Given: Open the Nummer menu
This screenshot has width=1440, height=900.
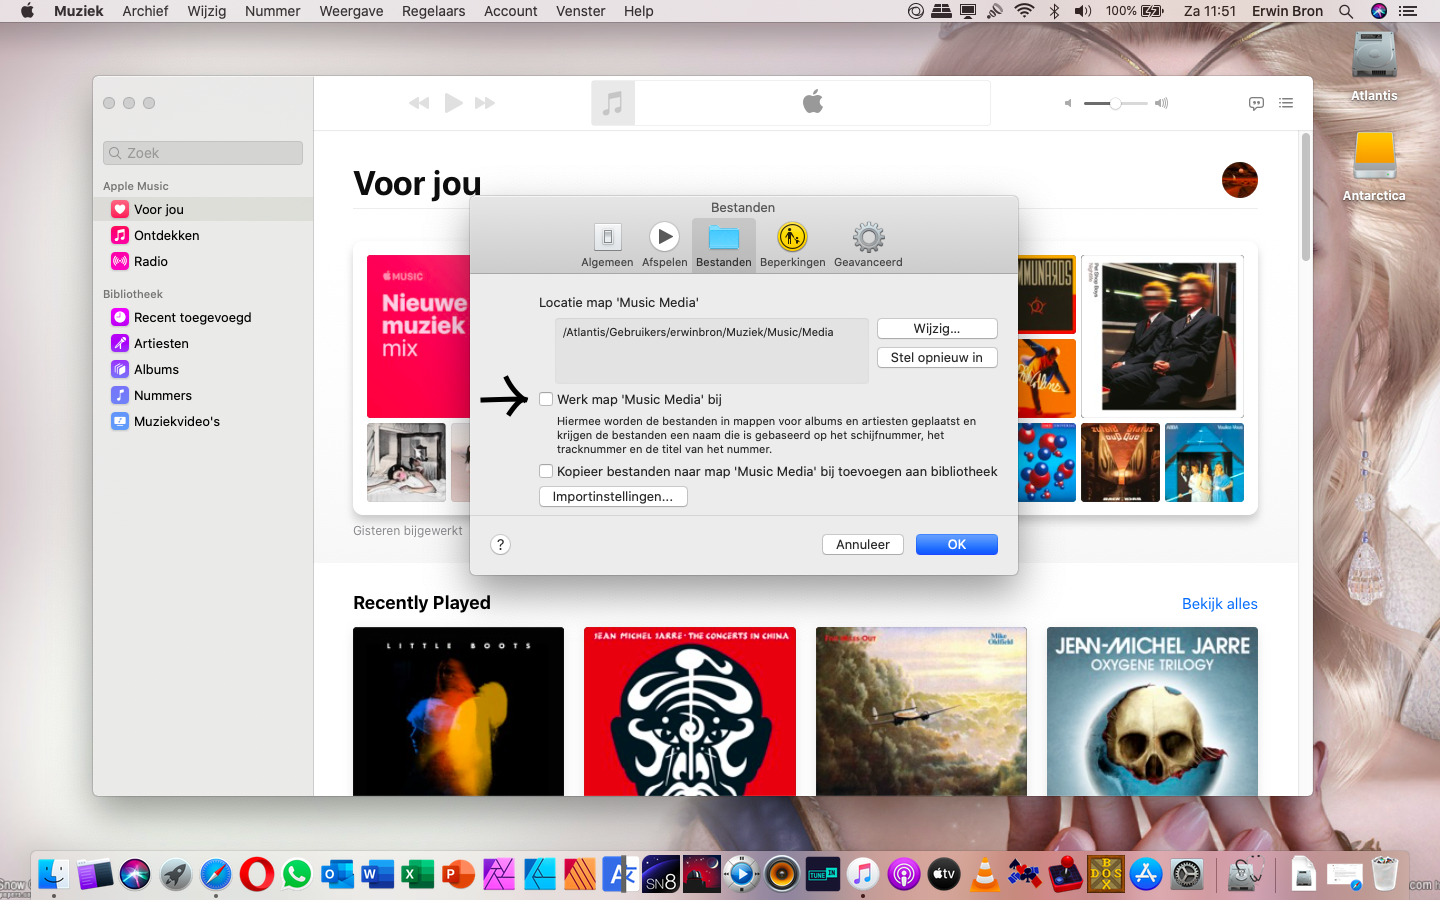Looking at the screenshot, I should [x=273, y=11].
